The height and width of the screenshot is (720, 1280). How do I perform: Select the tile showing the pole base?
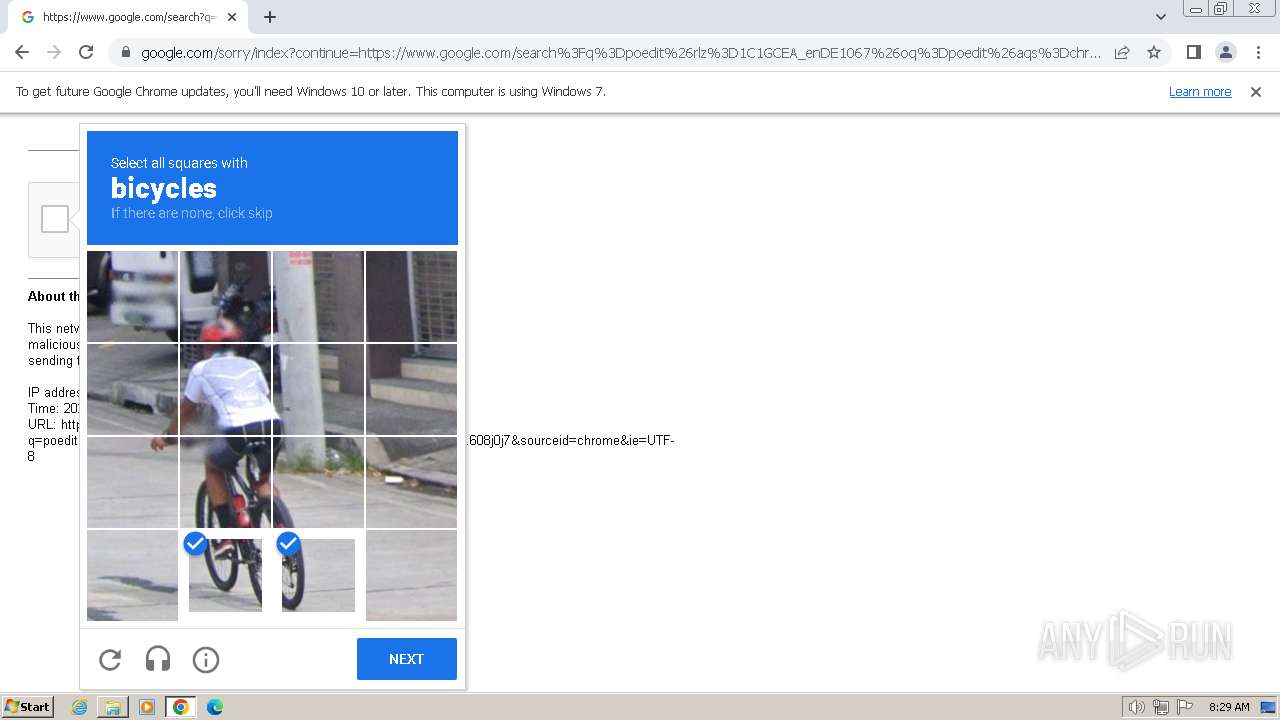pos(318,482)
